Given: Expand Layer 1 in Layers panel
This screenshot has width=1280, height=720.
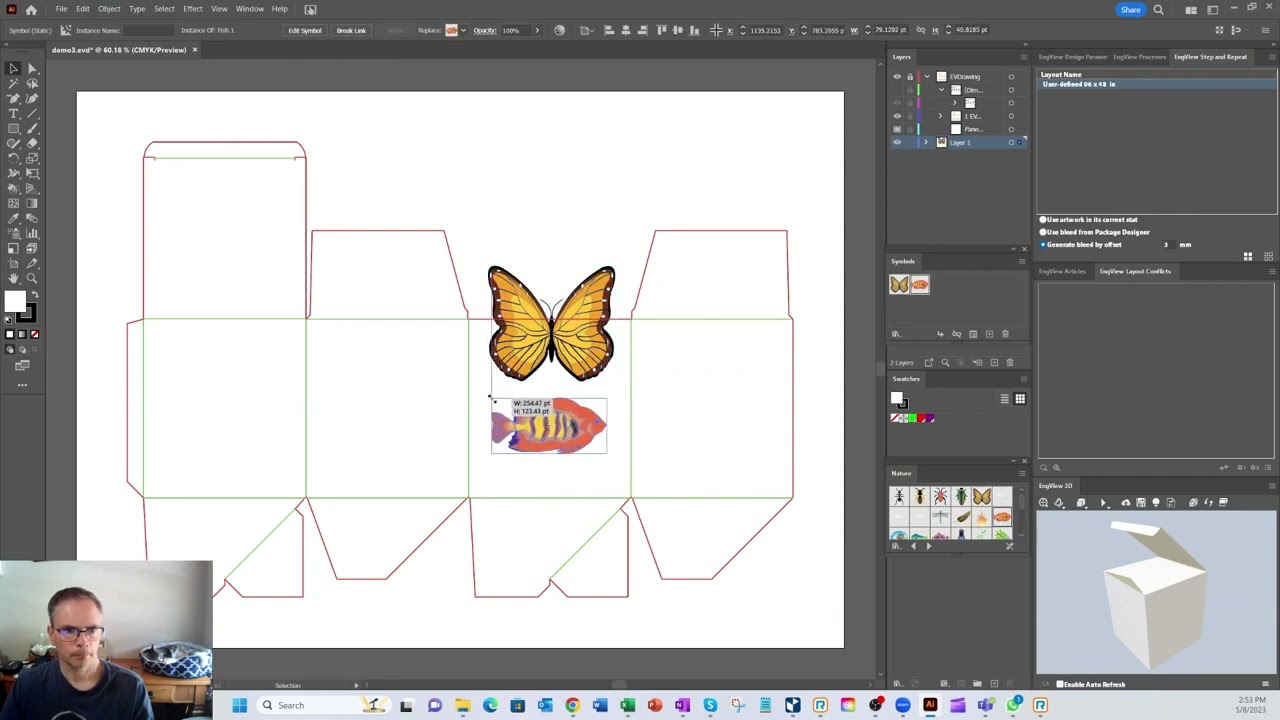Looking at the screenshot, I should [x=926, y=143].
